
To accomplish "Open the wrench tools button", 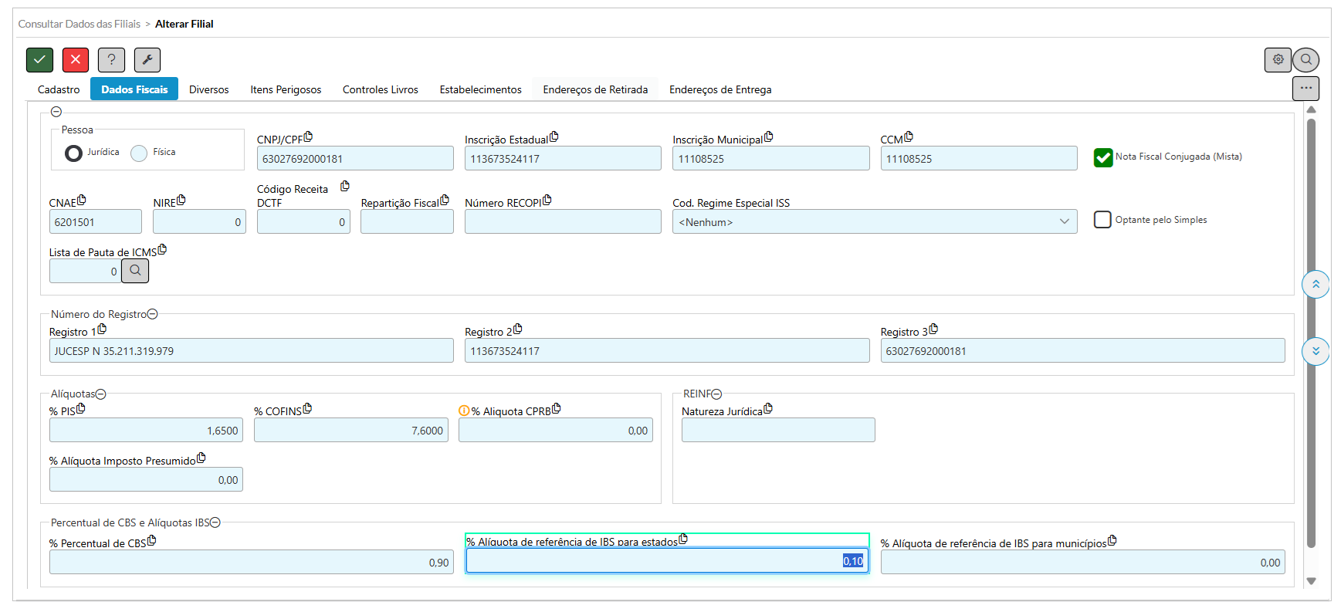I will click(147, 60).
